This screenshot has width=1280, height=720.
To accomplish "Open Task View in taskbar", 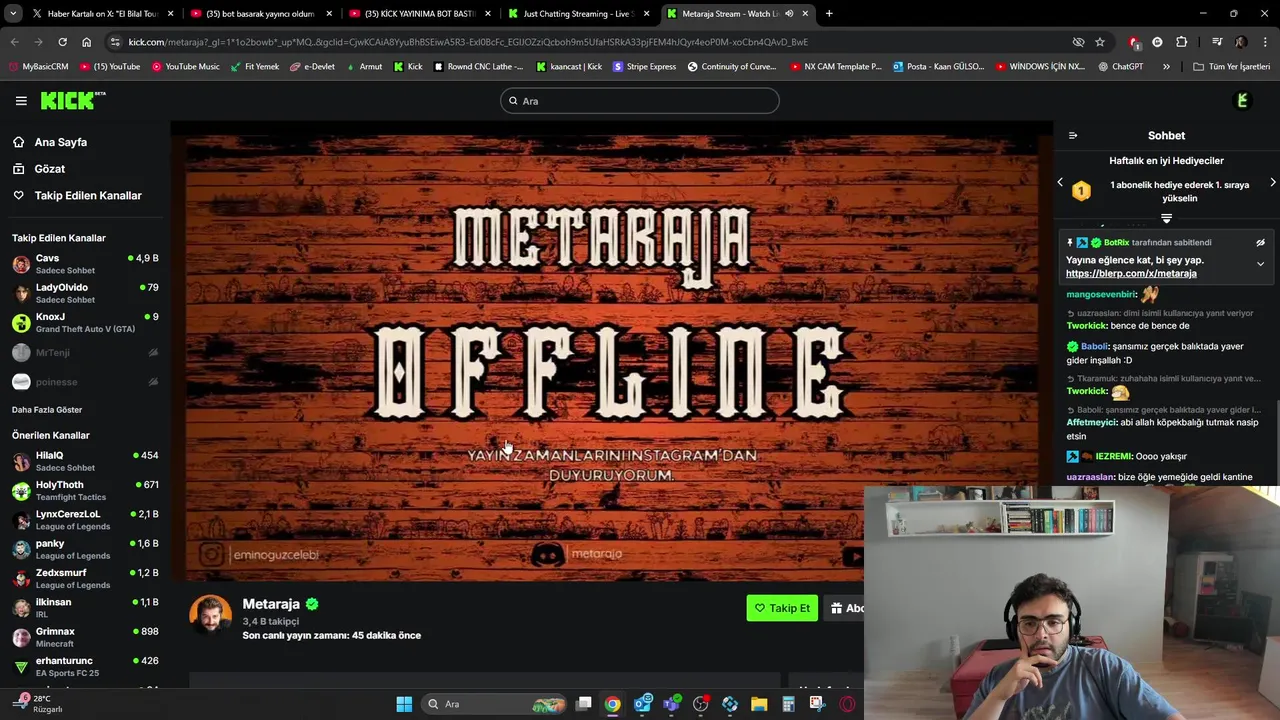I will 584,704.
